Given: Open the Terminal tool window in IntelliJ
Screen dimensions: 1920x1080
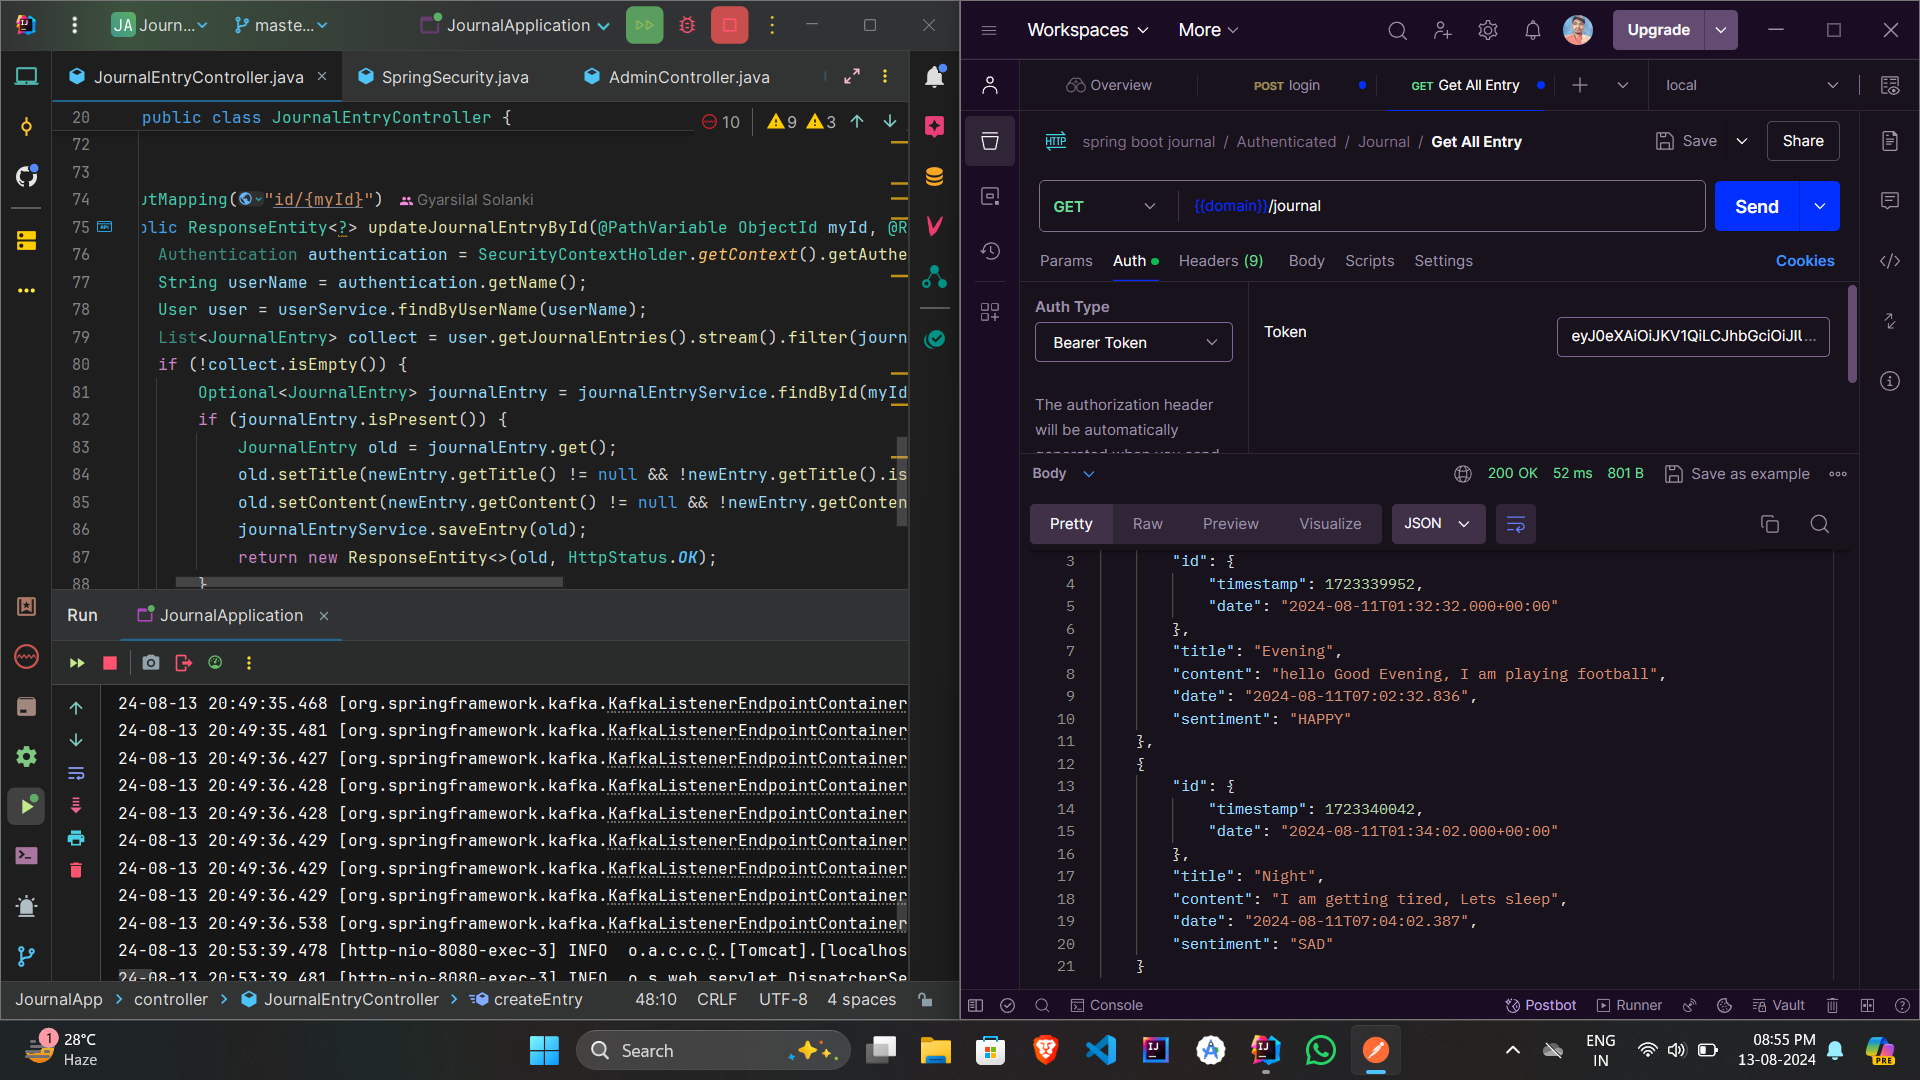Looking at the screenshot, I should (27, 855).
